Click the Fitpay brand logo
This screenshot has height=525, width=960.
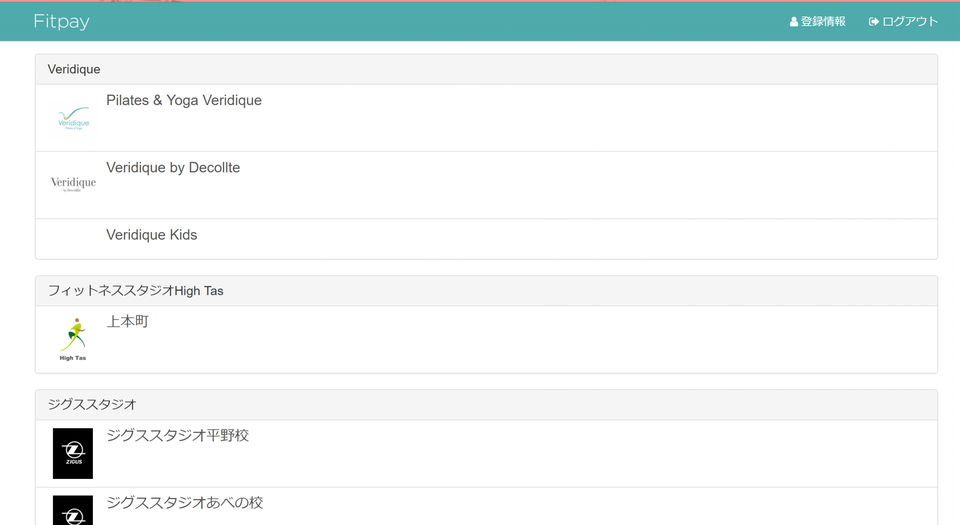tap(61, 21)
